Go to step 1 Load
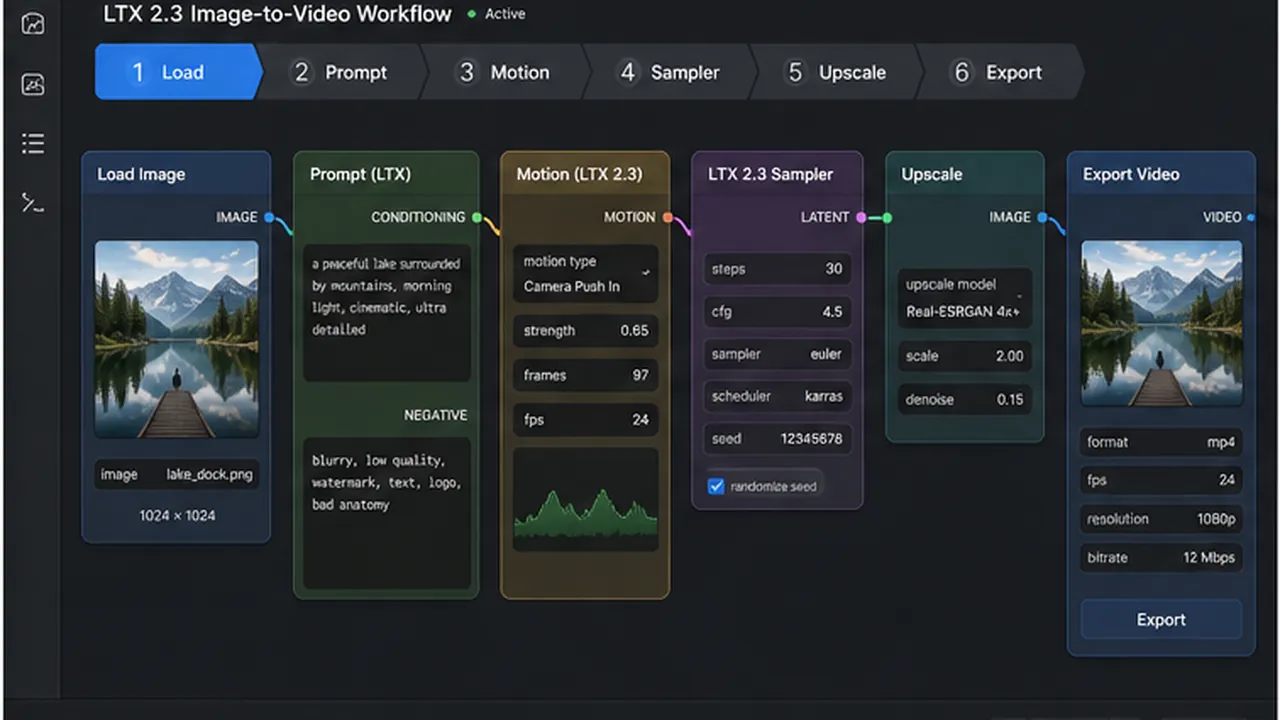 click(x=178, y=72)
